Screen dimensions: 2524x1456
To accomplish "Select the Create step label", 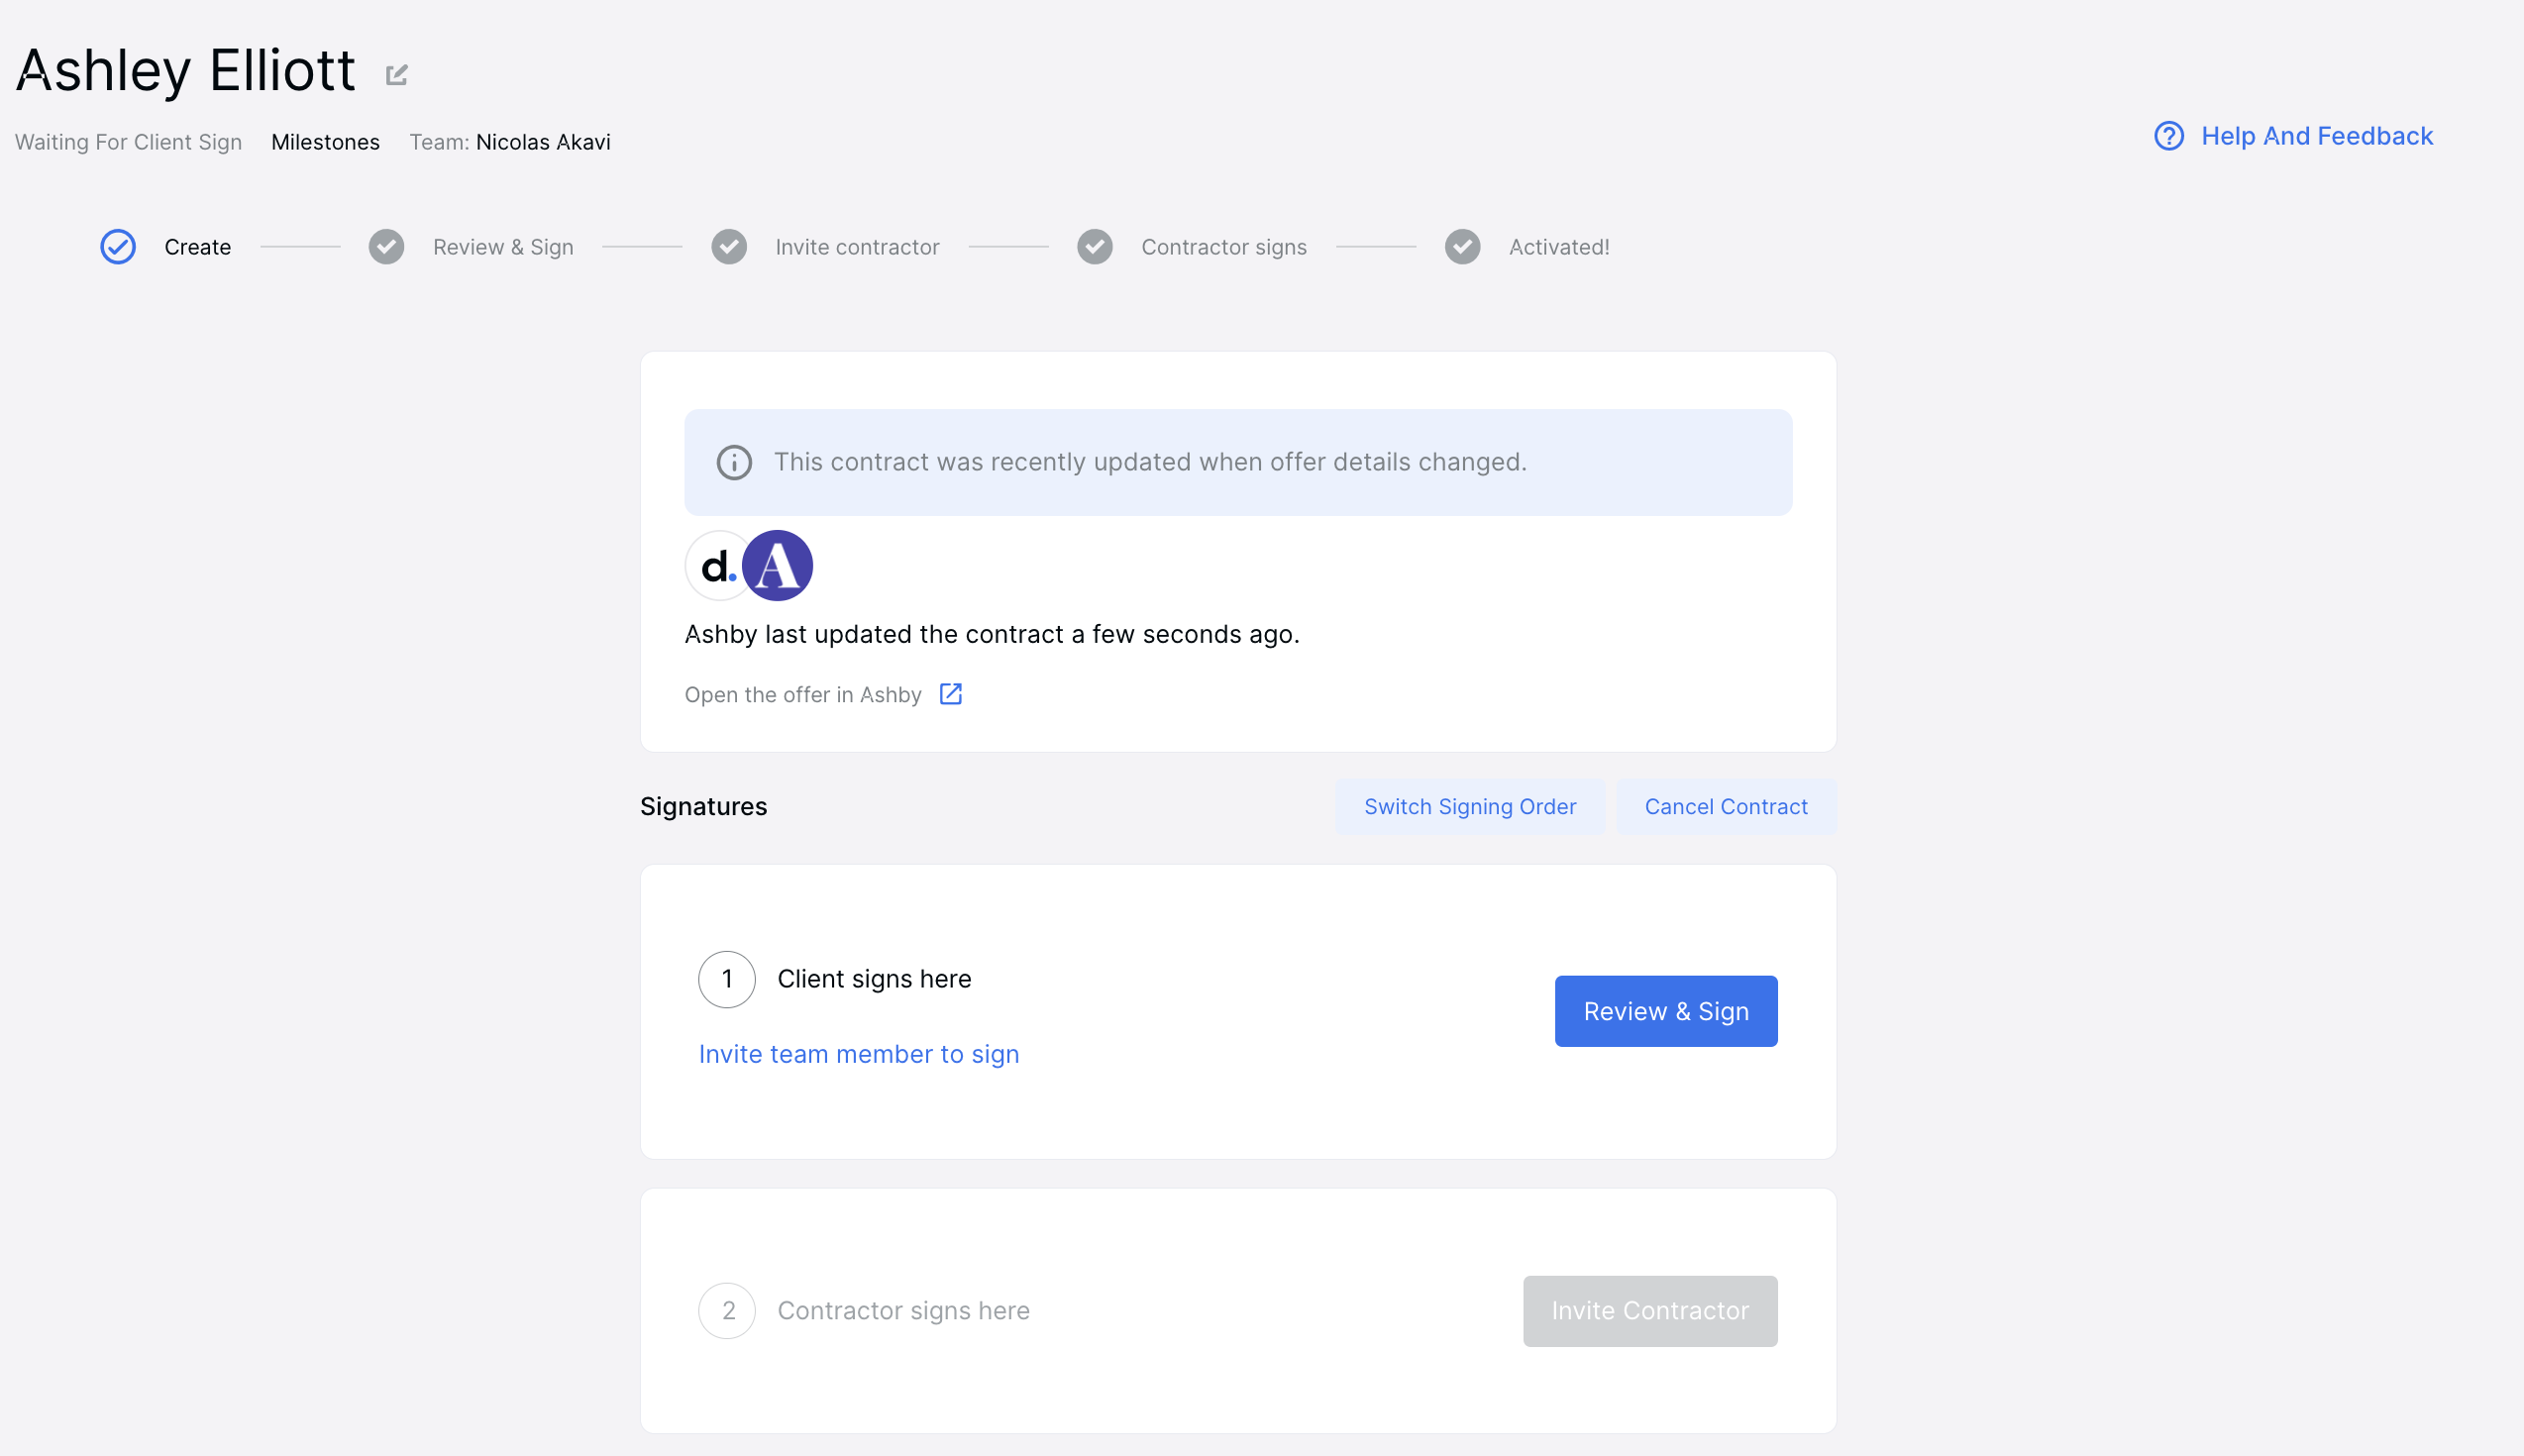I will [197, 247].
